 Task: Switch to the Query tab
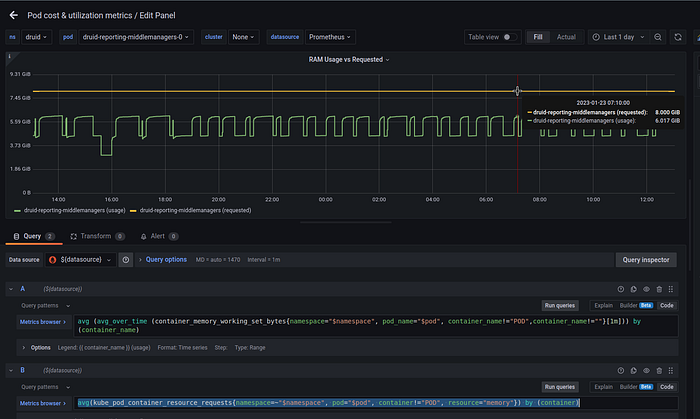click(33, 236)
